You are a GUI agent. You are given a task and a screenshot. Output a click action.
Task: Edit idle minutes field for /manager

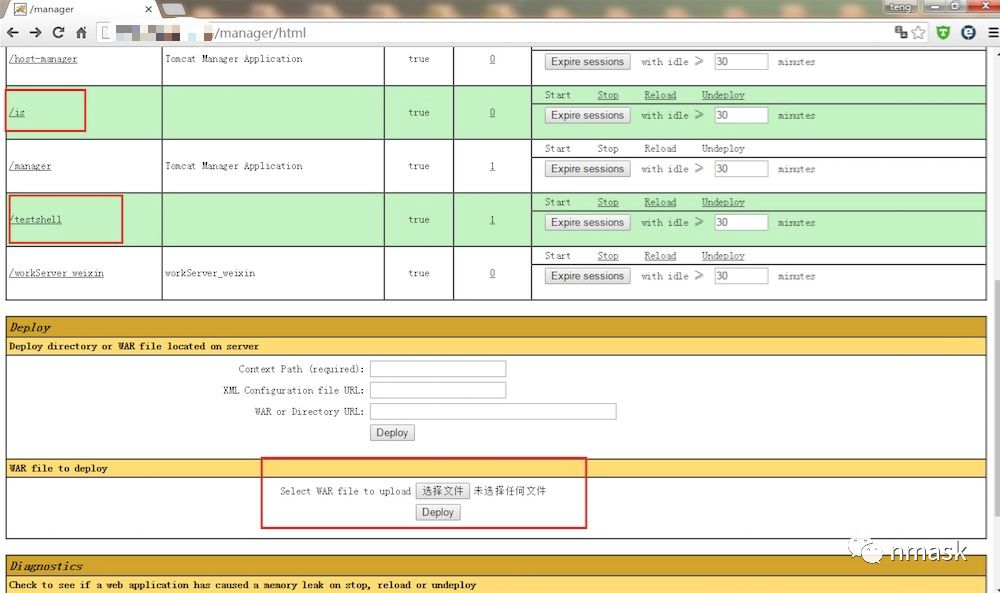pos(741,169)
